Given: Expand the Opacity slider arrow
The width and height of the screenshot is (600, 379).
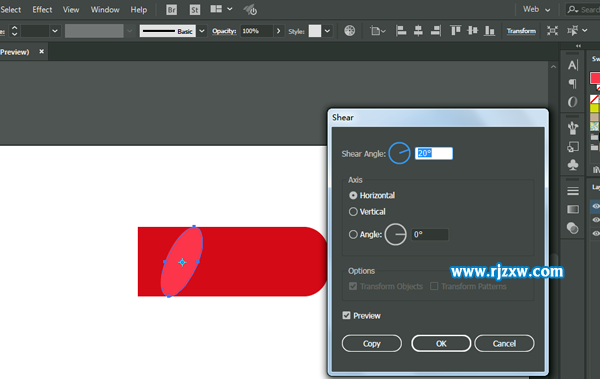Looking at the screenshot, I should [x=279, y=31].
